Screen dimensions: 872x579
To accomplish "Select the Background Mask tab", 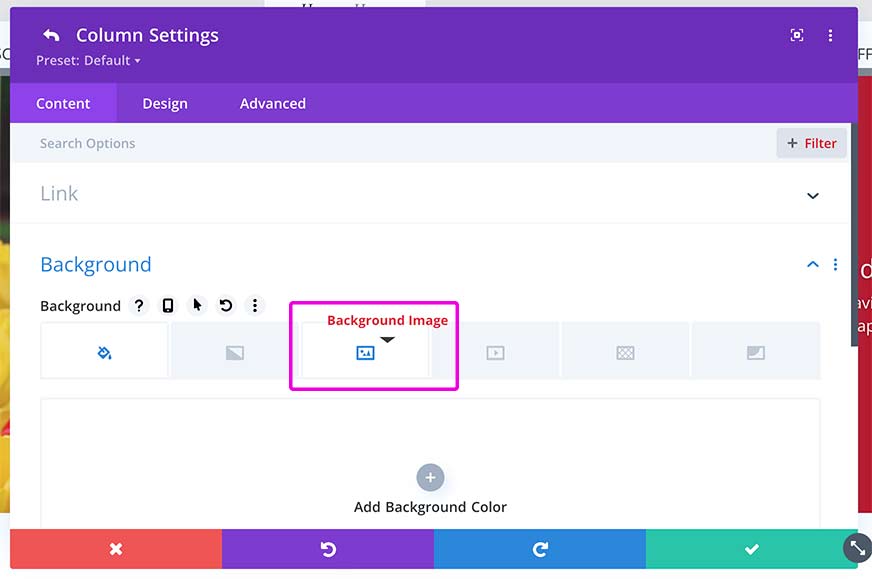I will point(756,353).
